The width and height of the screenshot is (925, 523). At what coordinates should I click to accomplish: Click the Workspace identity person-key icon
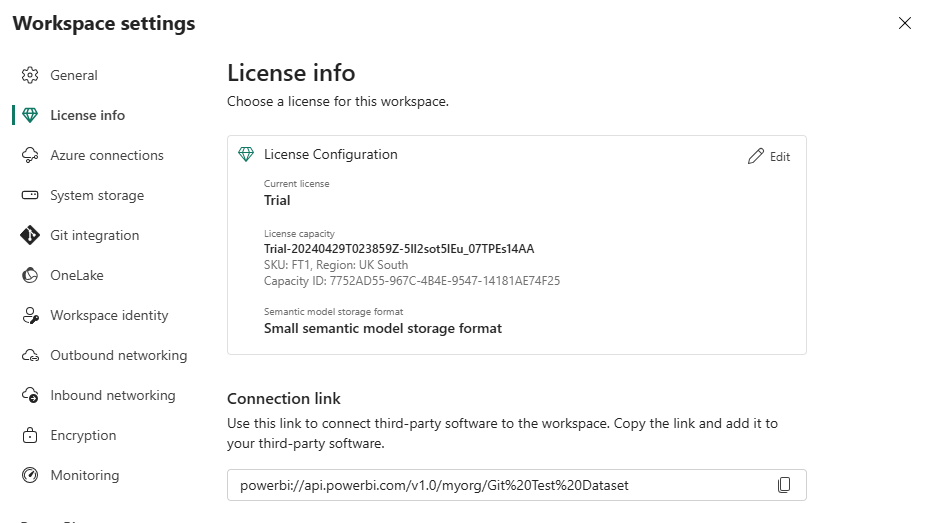tap(30, 315)
